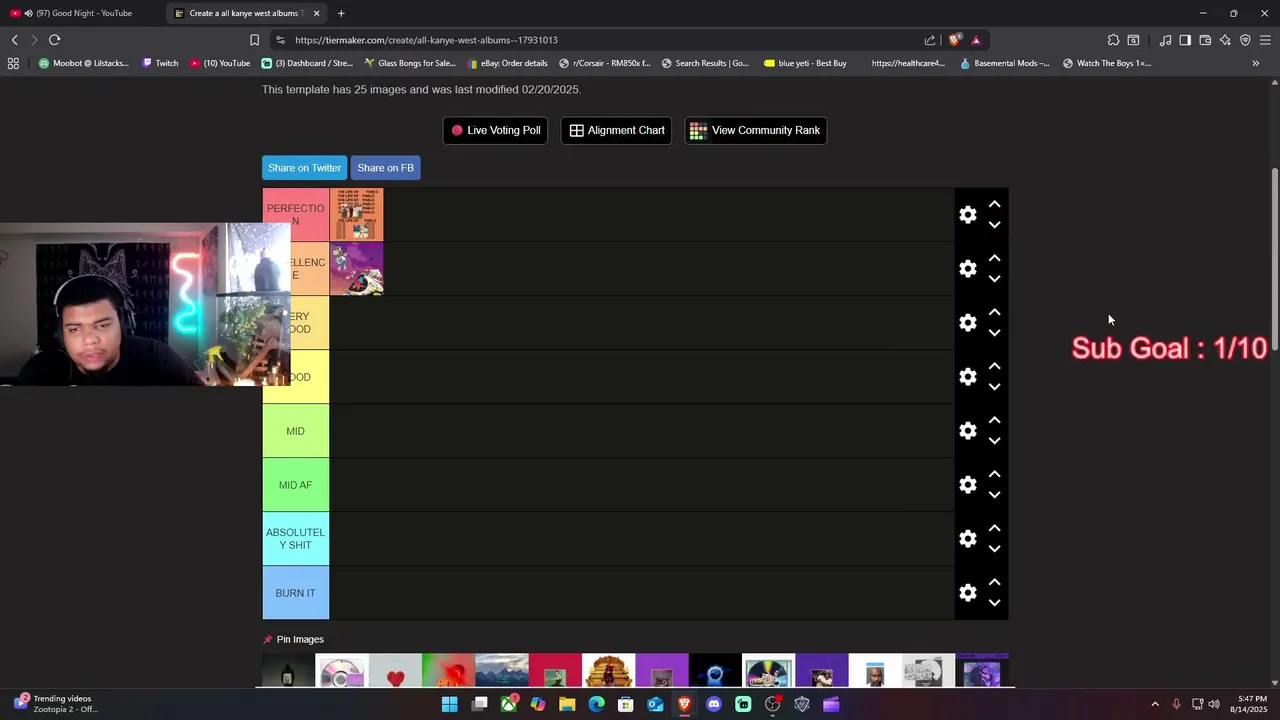Open Xbox app from the taskbar
This screenshot has width=1280, height=720.
tap(509, 704)
